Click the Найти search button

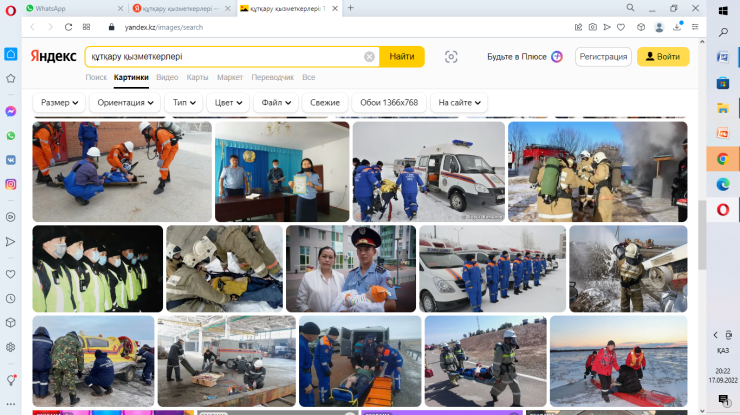(402, 57)
